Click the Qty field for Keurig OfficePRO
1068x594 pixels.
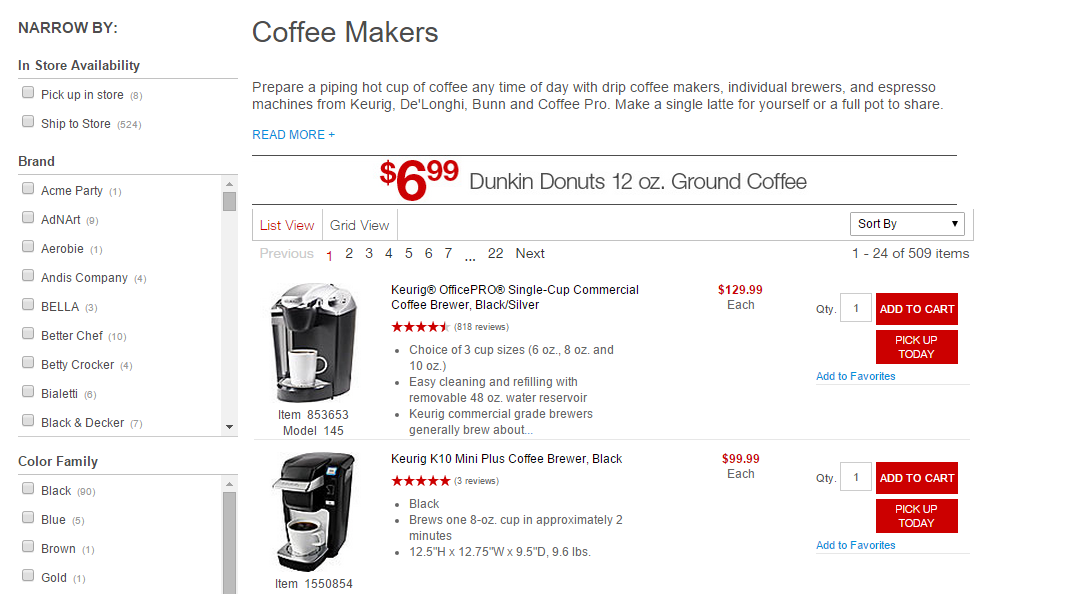856,308
